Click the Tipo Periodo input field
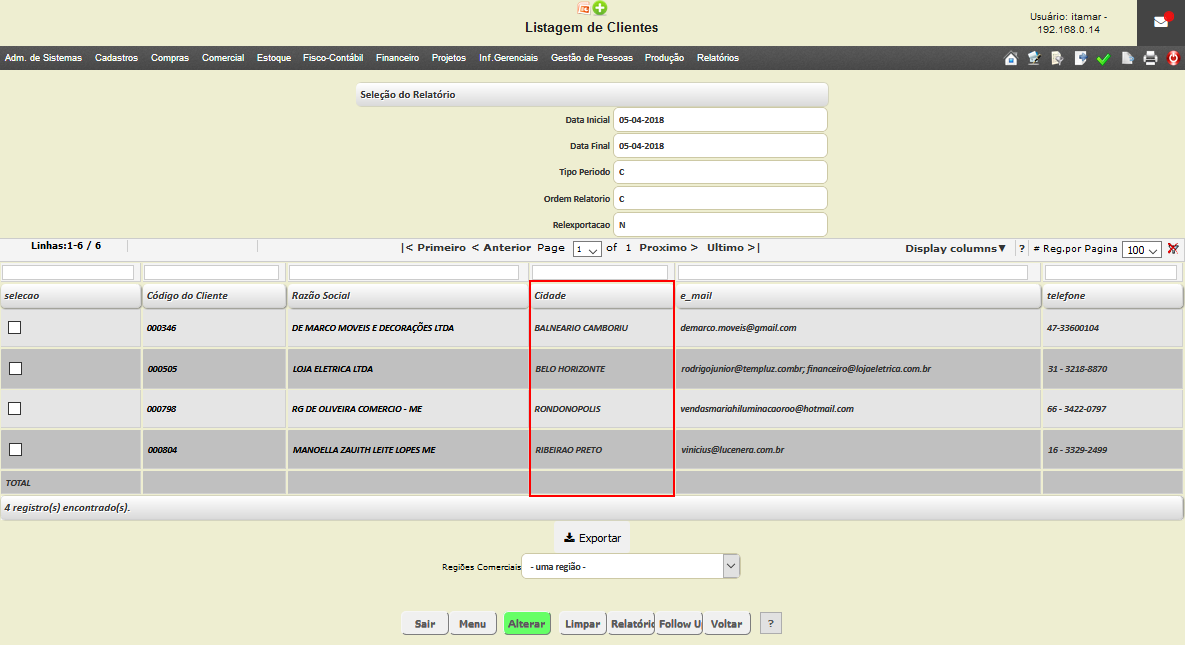Screen dimensions: 1185x645 (x=720, y=172)
